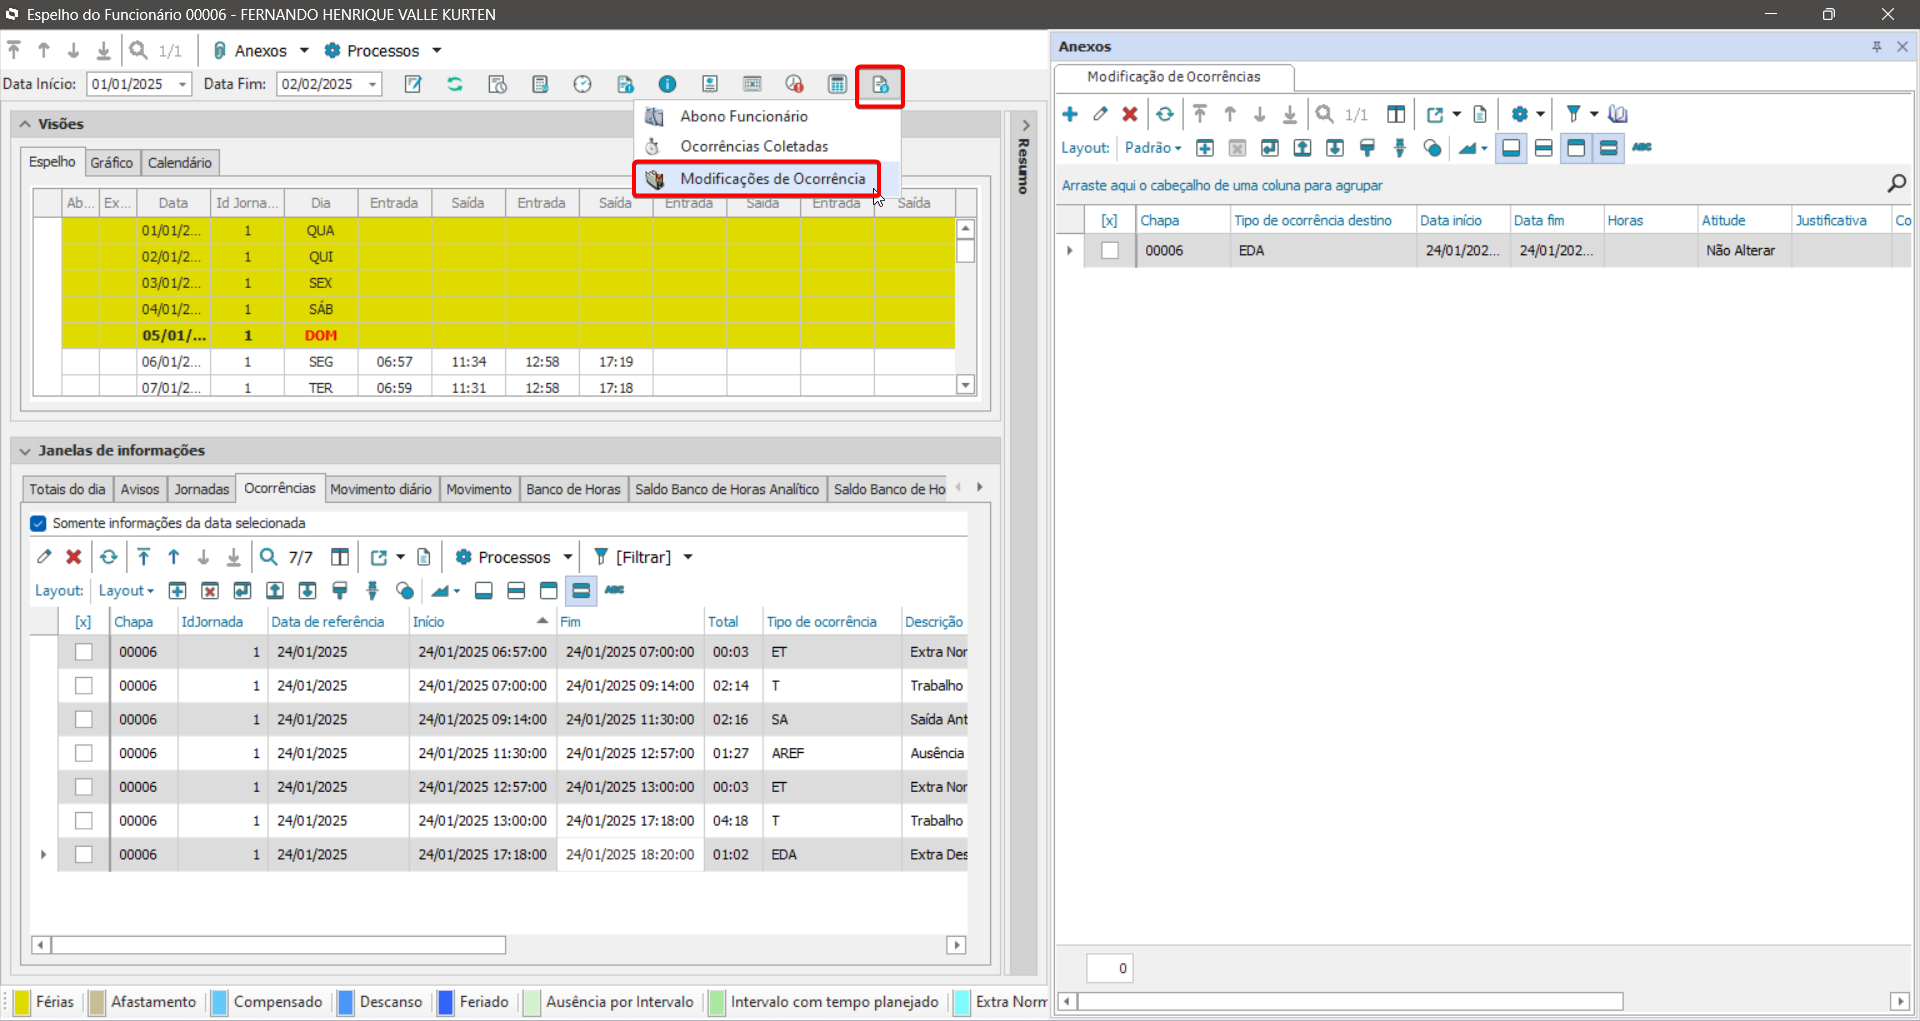1920x1021 pixels.
Task: Check the row checkbox for EDA in Anexos
Action: click(x=1110, y=250)
